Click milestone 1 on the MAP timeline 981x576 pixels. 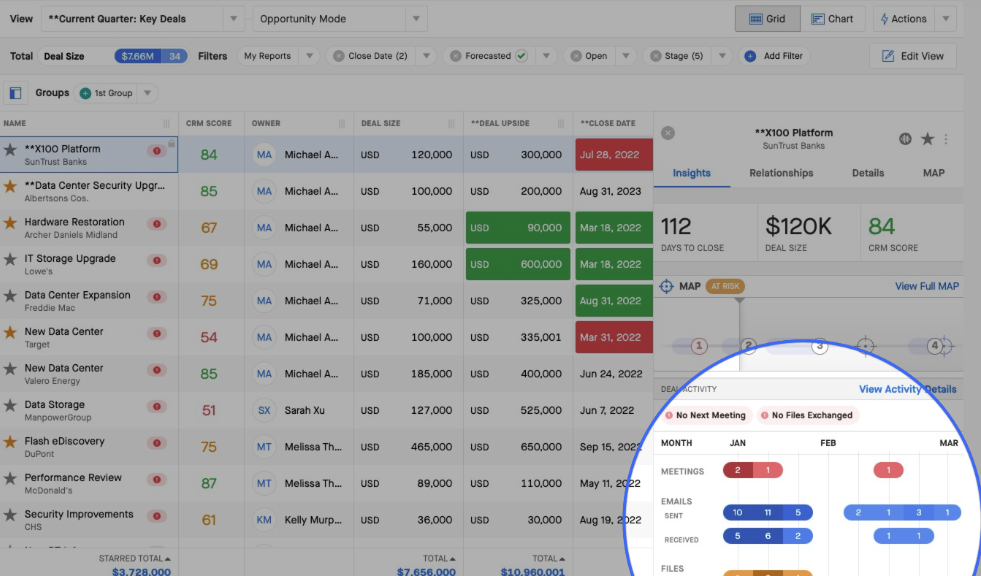click(x=699, y=346)
